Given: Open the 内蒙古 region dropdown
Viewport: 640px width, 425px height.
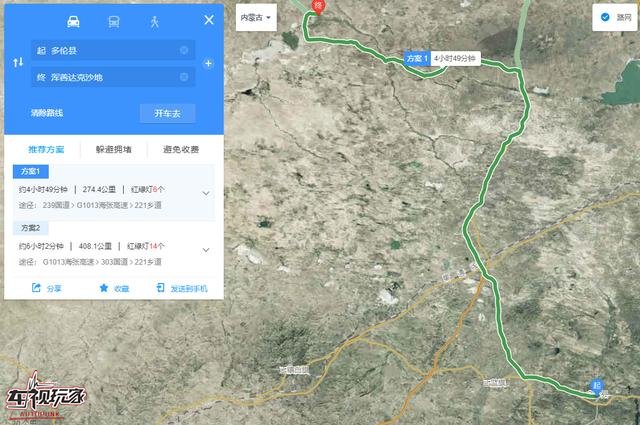Looking at the screenshot, I should pyautogui.click(x=256, y=18).
